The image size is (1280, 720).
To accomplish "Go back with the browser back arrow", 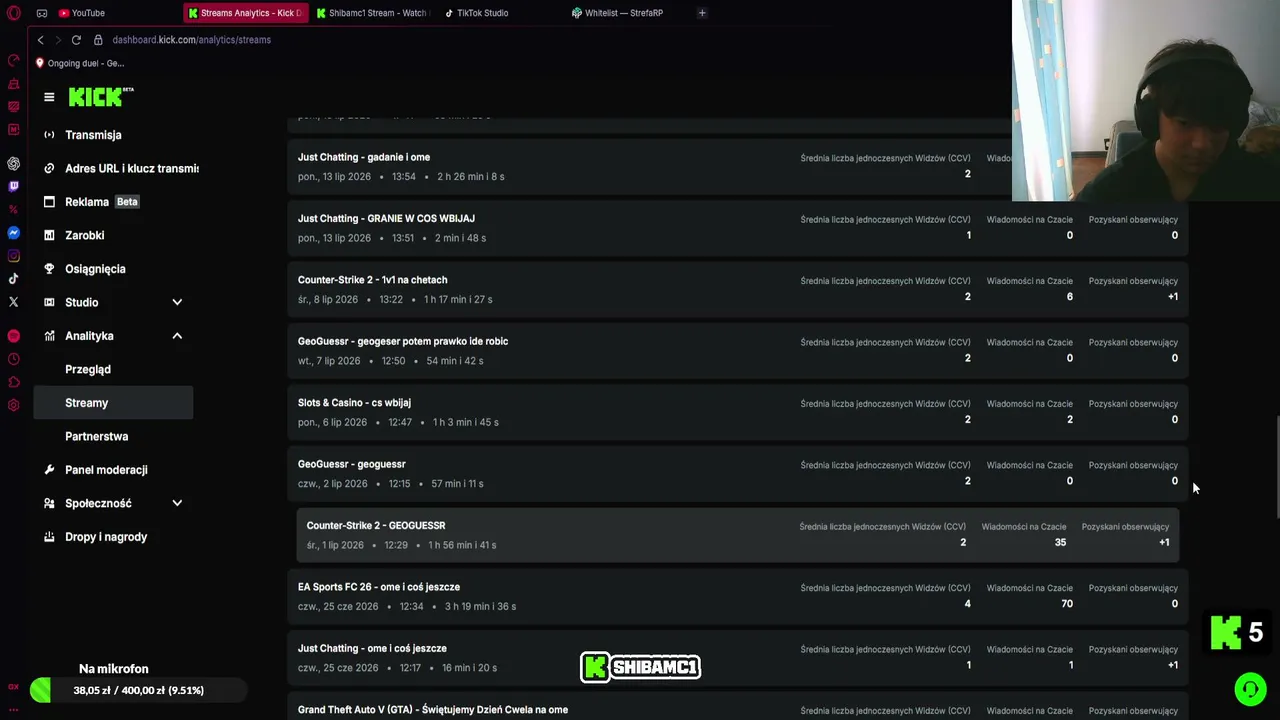I will tap(40, 40).
